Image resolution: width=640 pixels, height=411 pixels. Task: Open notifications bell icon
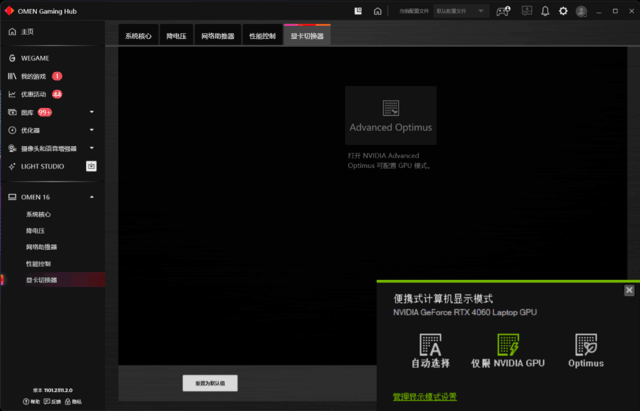[x=545, y=11]
